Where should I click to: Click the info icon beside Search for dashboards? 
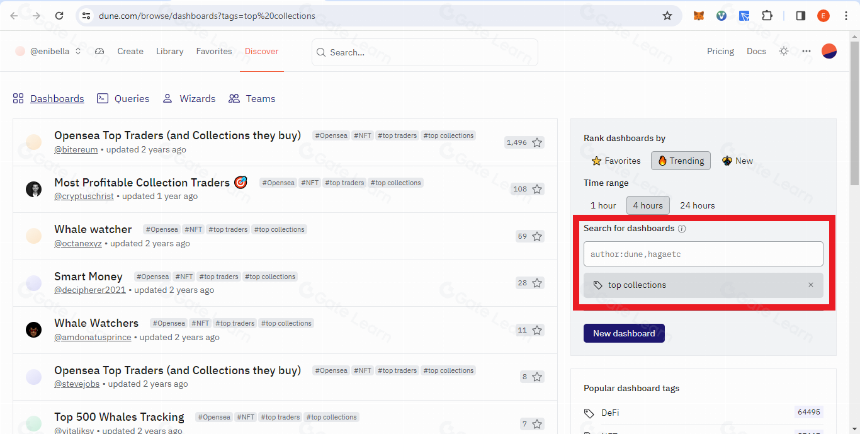[x=682, y=228]
